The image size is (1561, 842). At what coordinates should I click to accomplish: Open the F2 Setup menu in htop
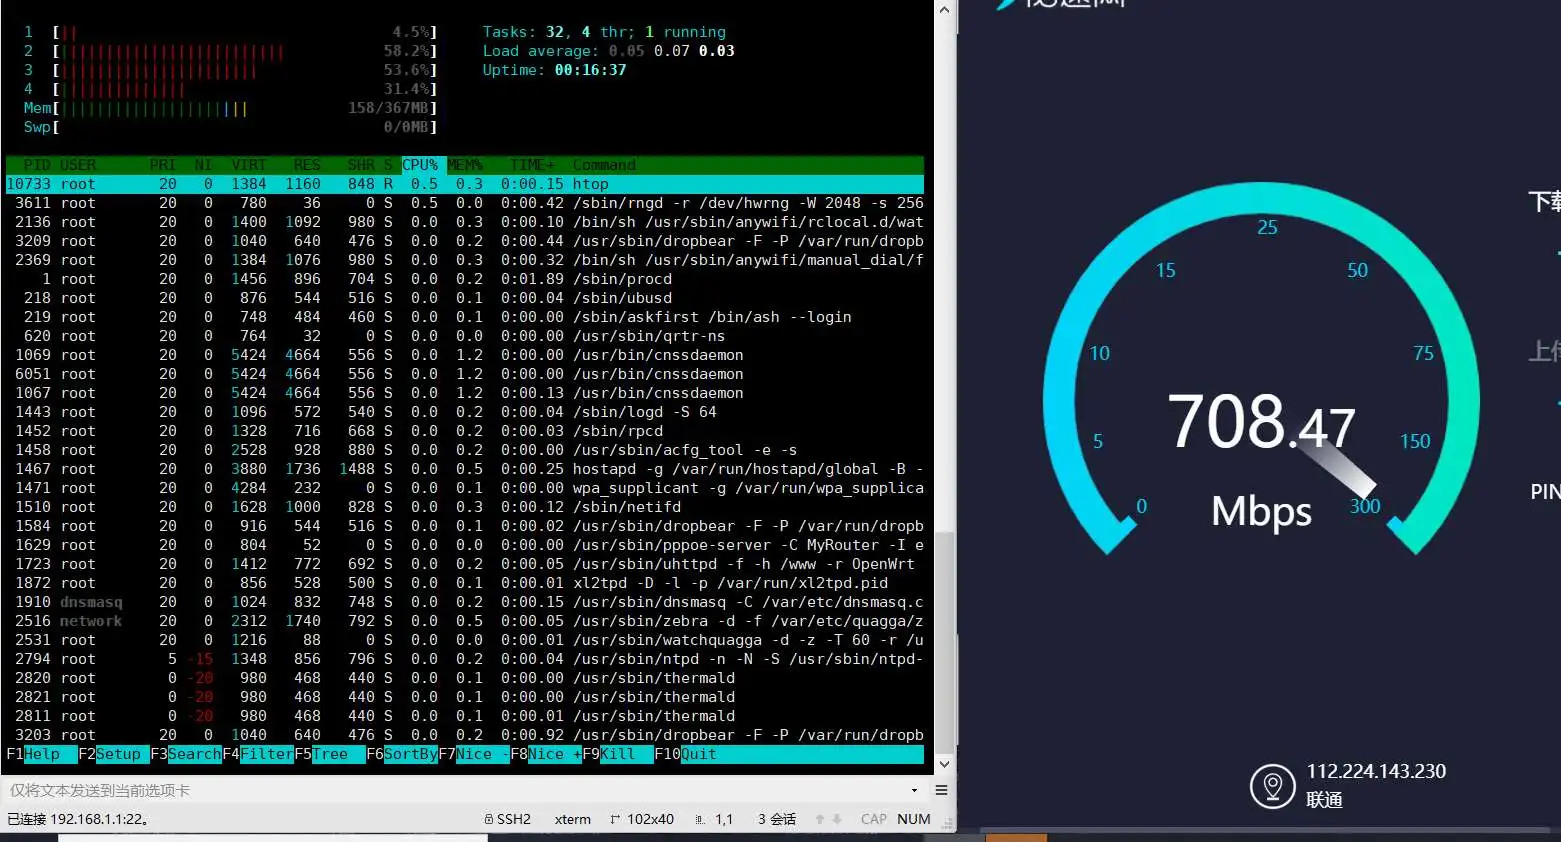click(x=118, y=754)
